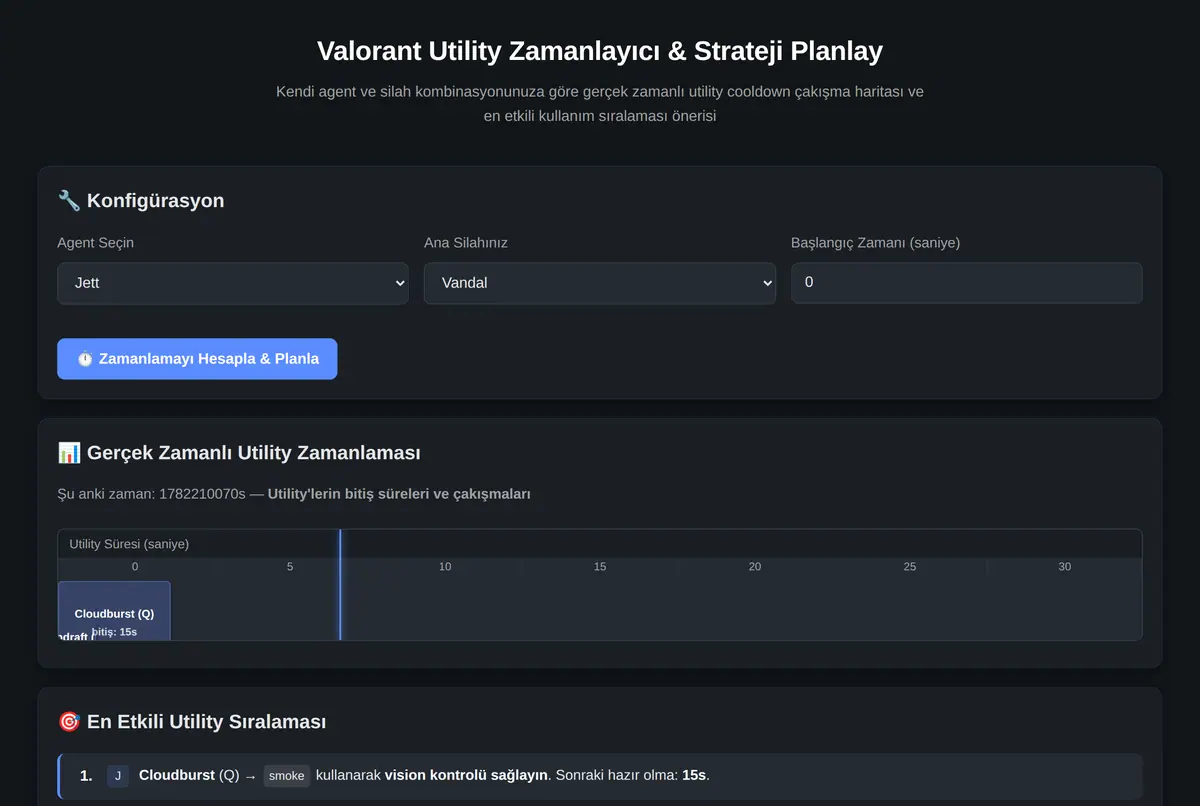Viewport: 1200px width, 806px height.
Task: Focus the Başlangıç Zamanı input field
Action: (967, 283)
